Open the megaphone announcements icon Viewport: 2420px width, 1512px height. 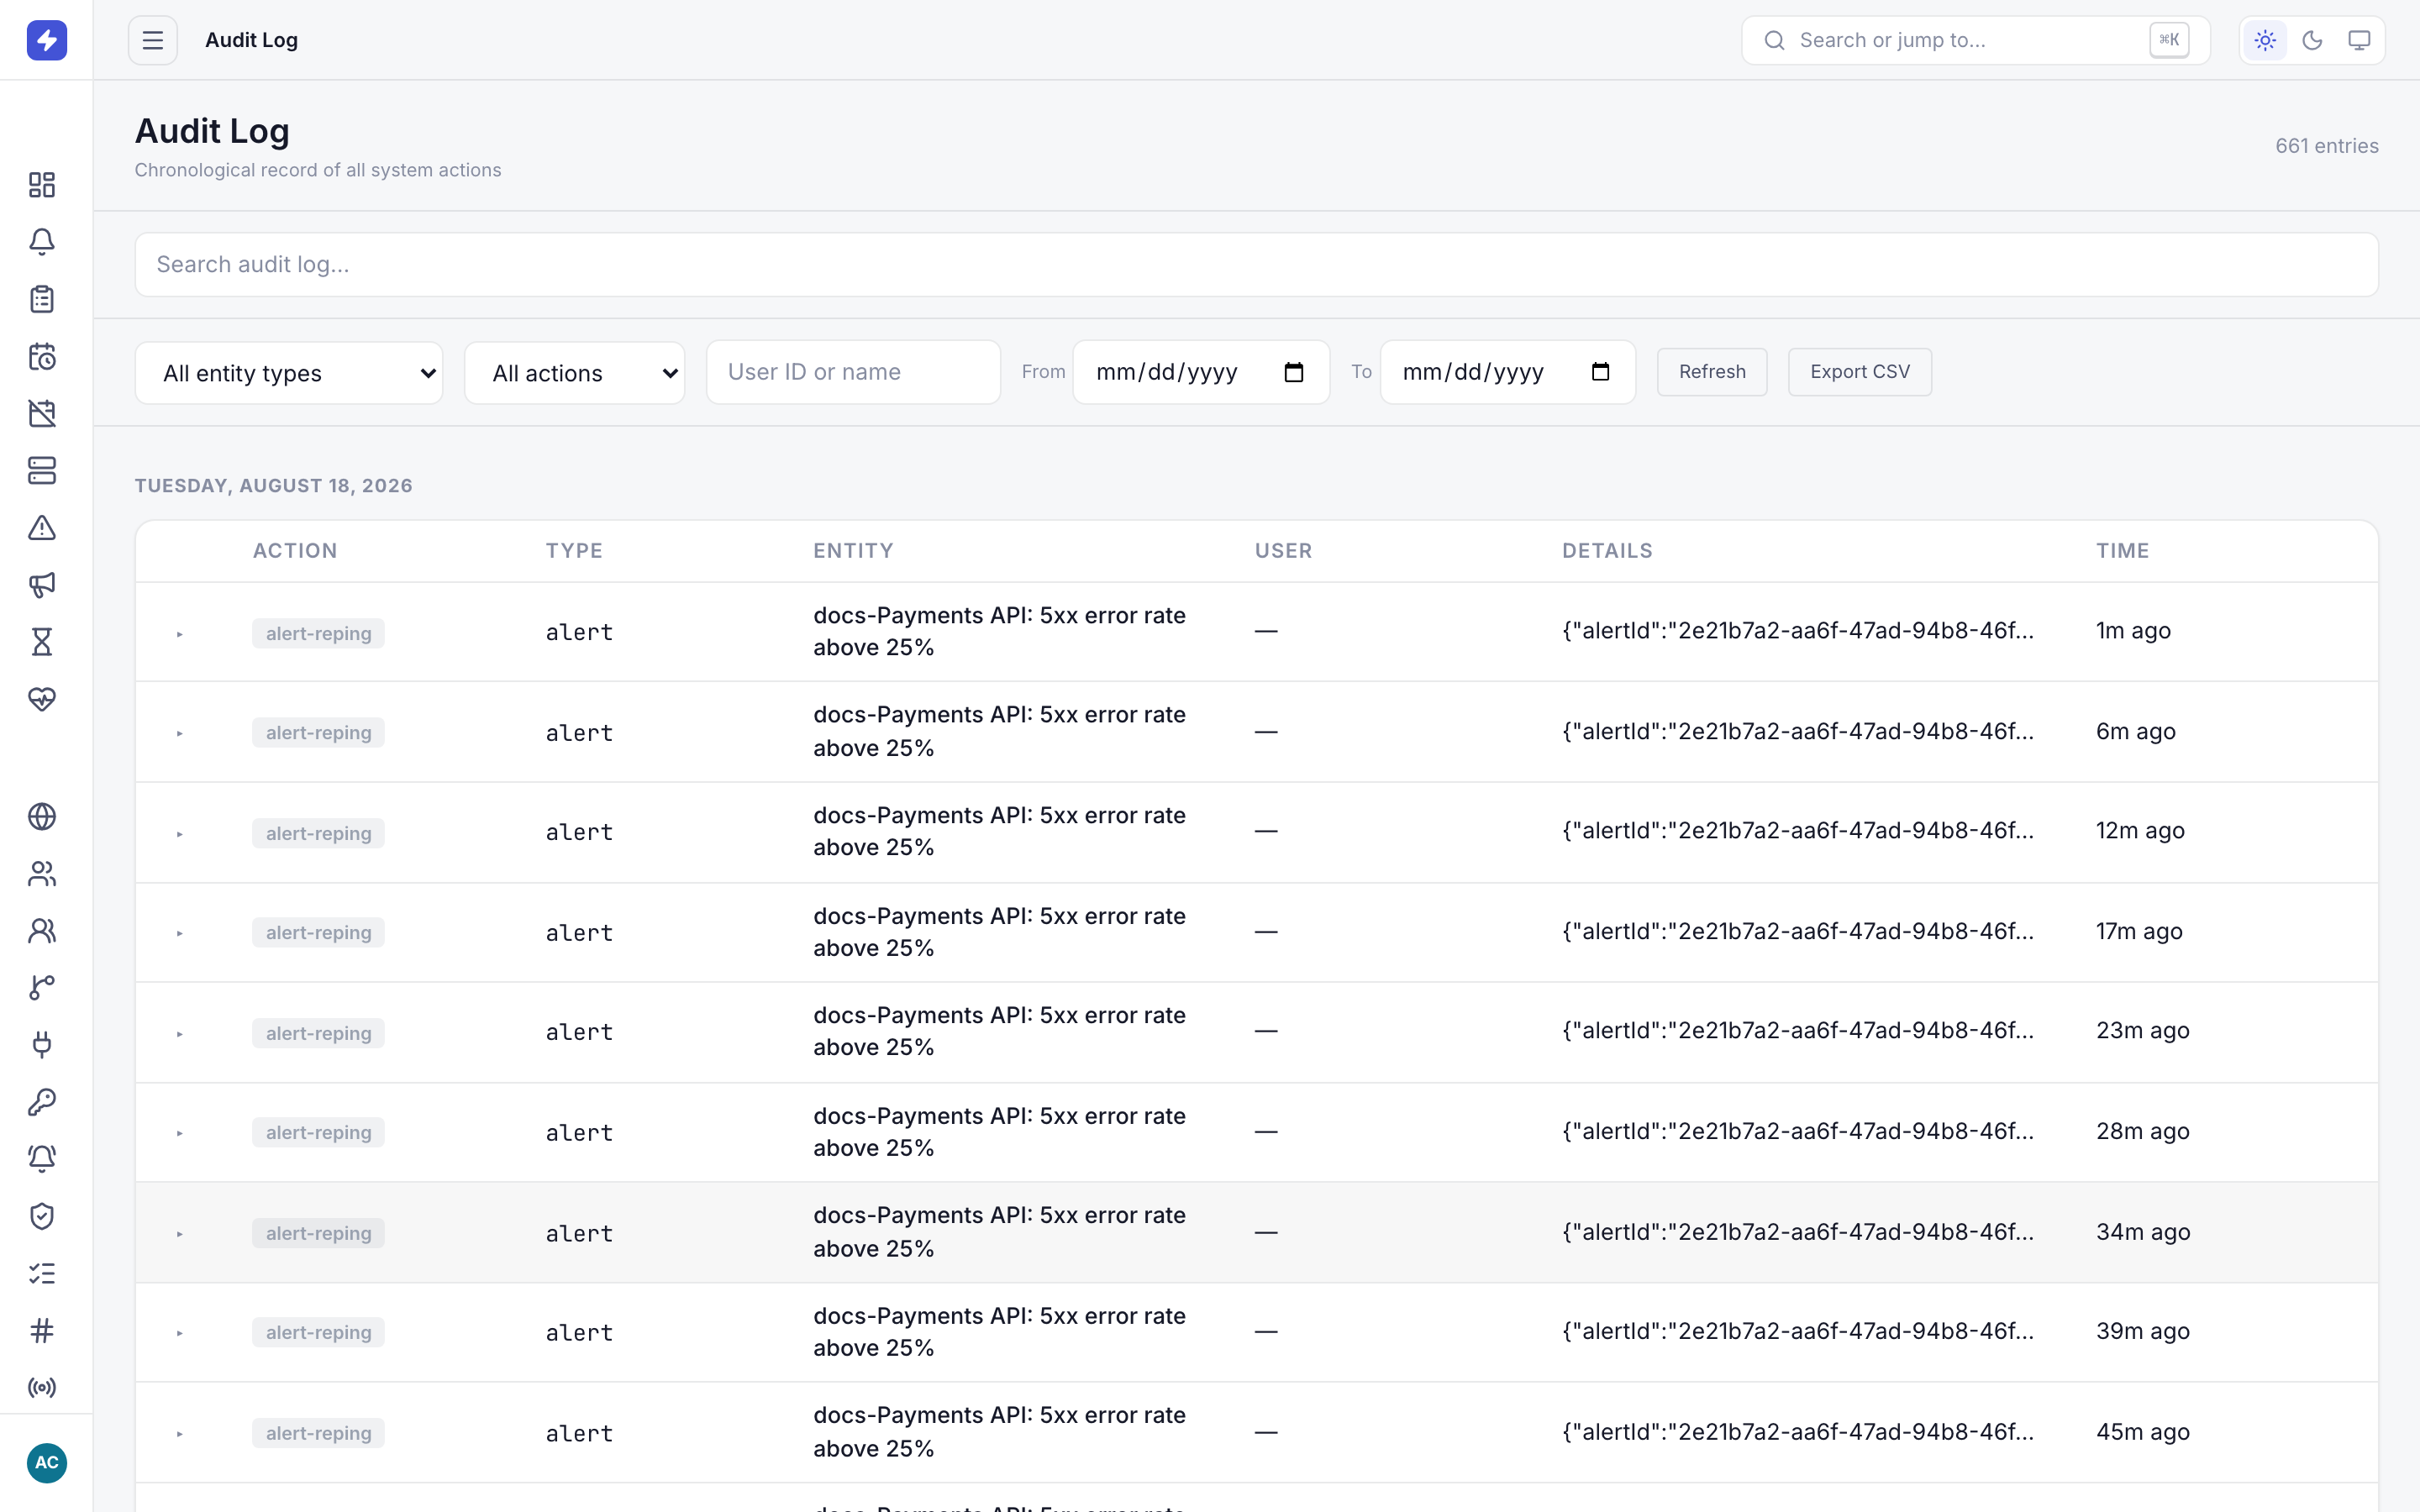[42, 584]
